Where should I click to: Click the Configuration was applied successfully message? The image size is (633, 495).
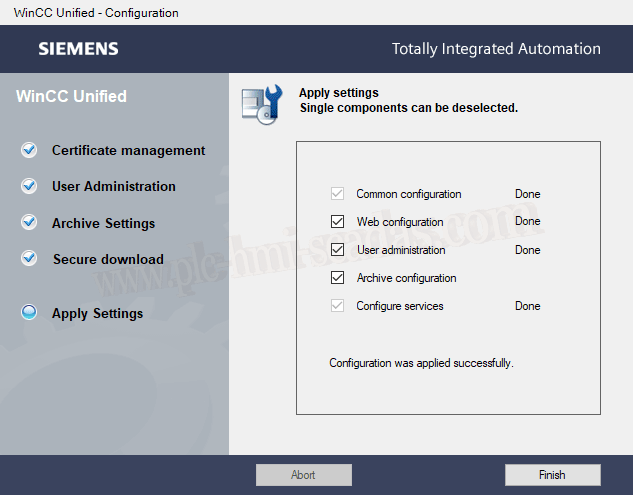(x=421, y=363)
